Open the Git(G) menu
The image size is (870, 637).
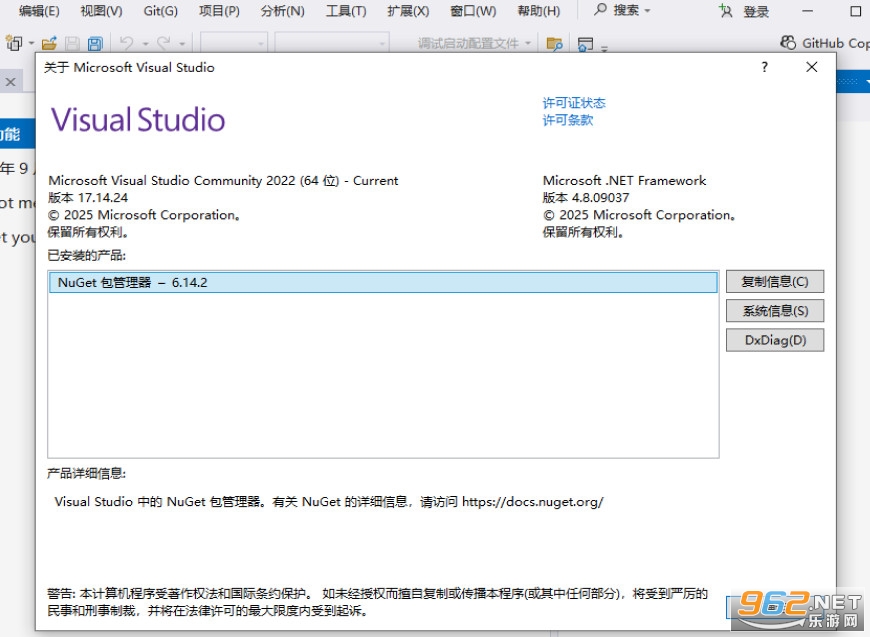[160, 11]
